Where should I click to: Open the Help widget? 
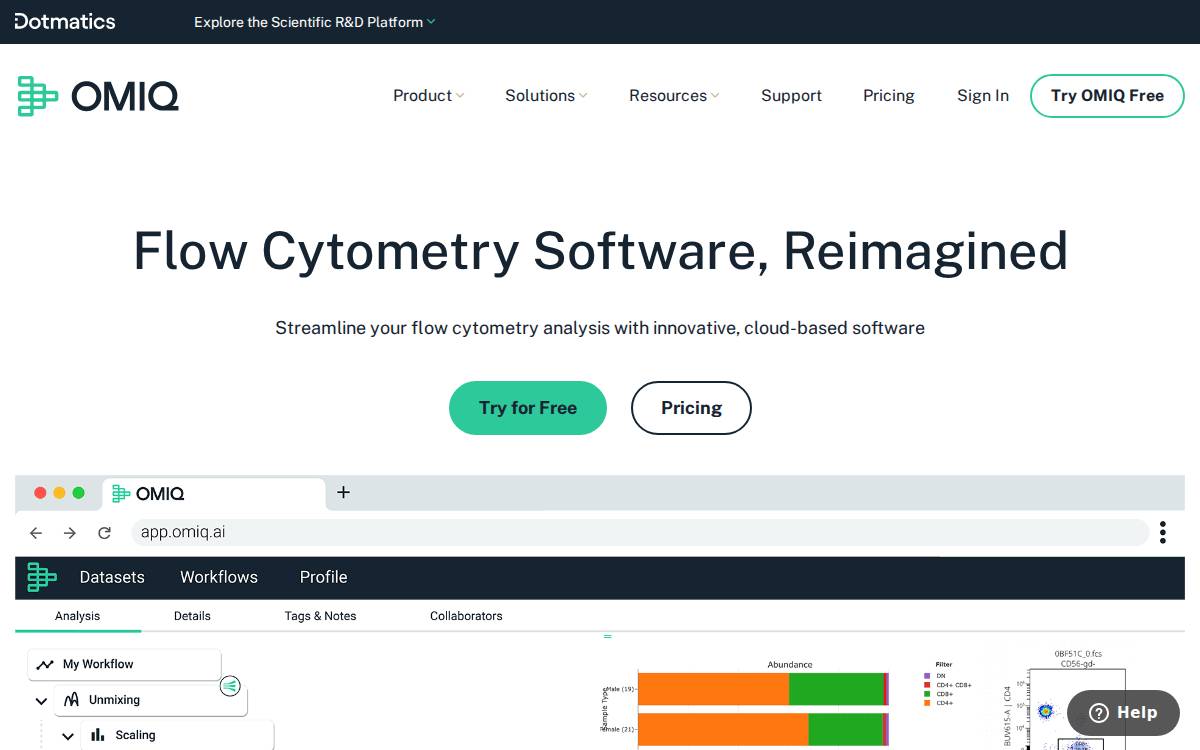pos(1123,713)
